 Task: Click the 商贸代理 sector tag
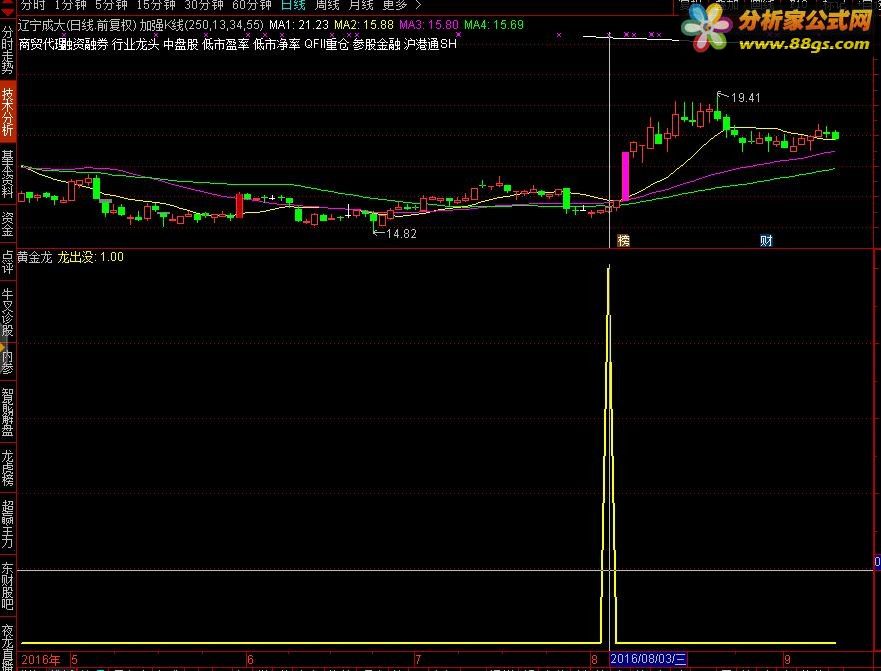click(42, 44)
